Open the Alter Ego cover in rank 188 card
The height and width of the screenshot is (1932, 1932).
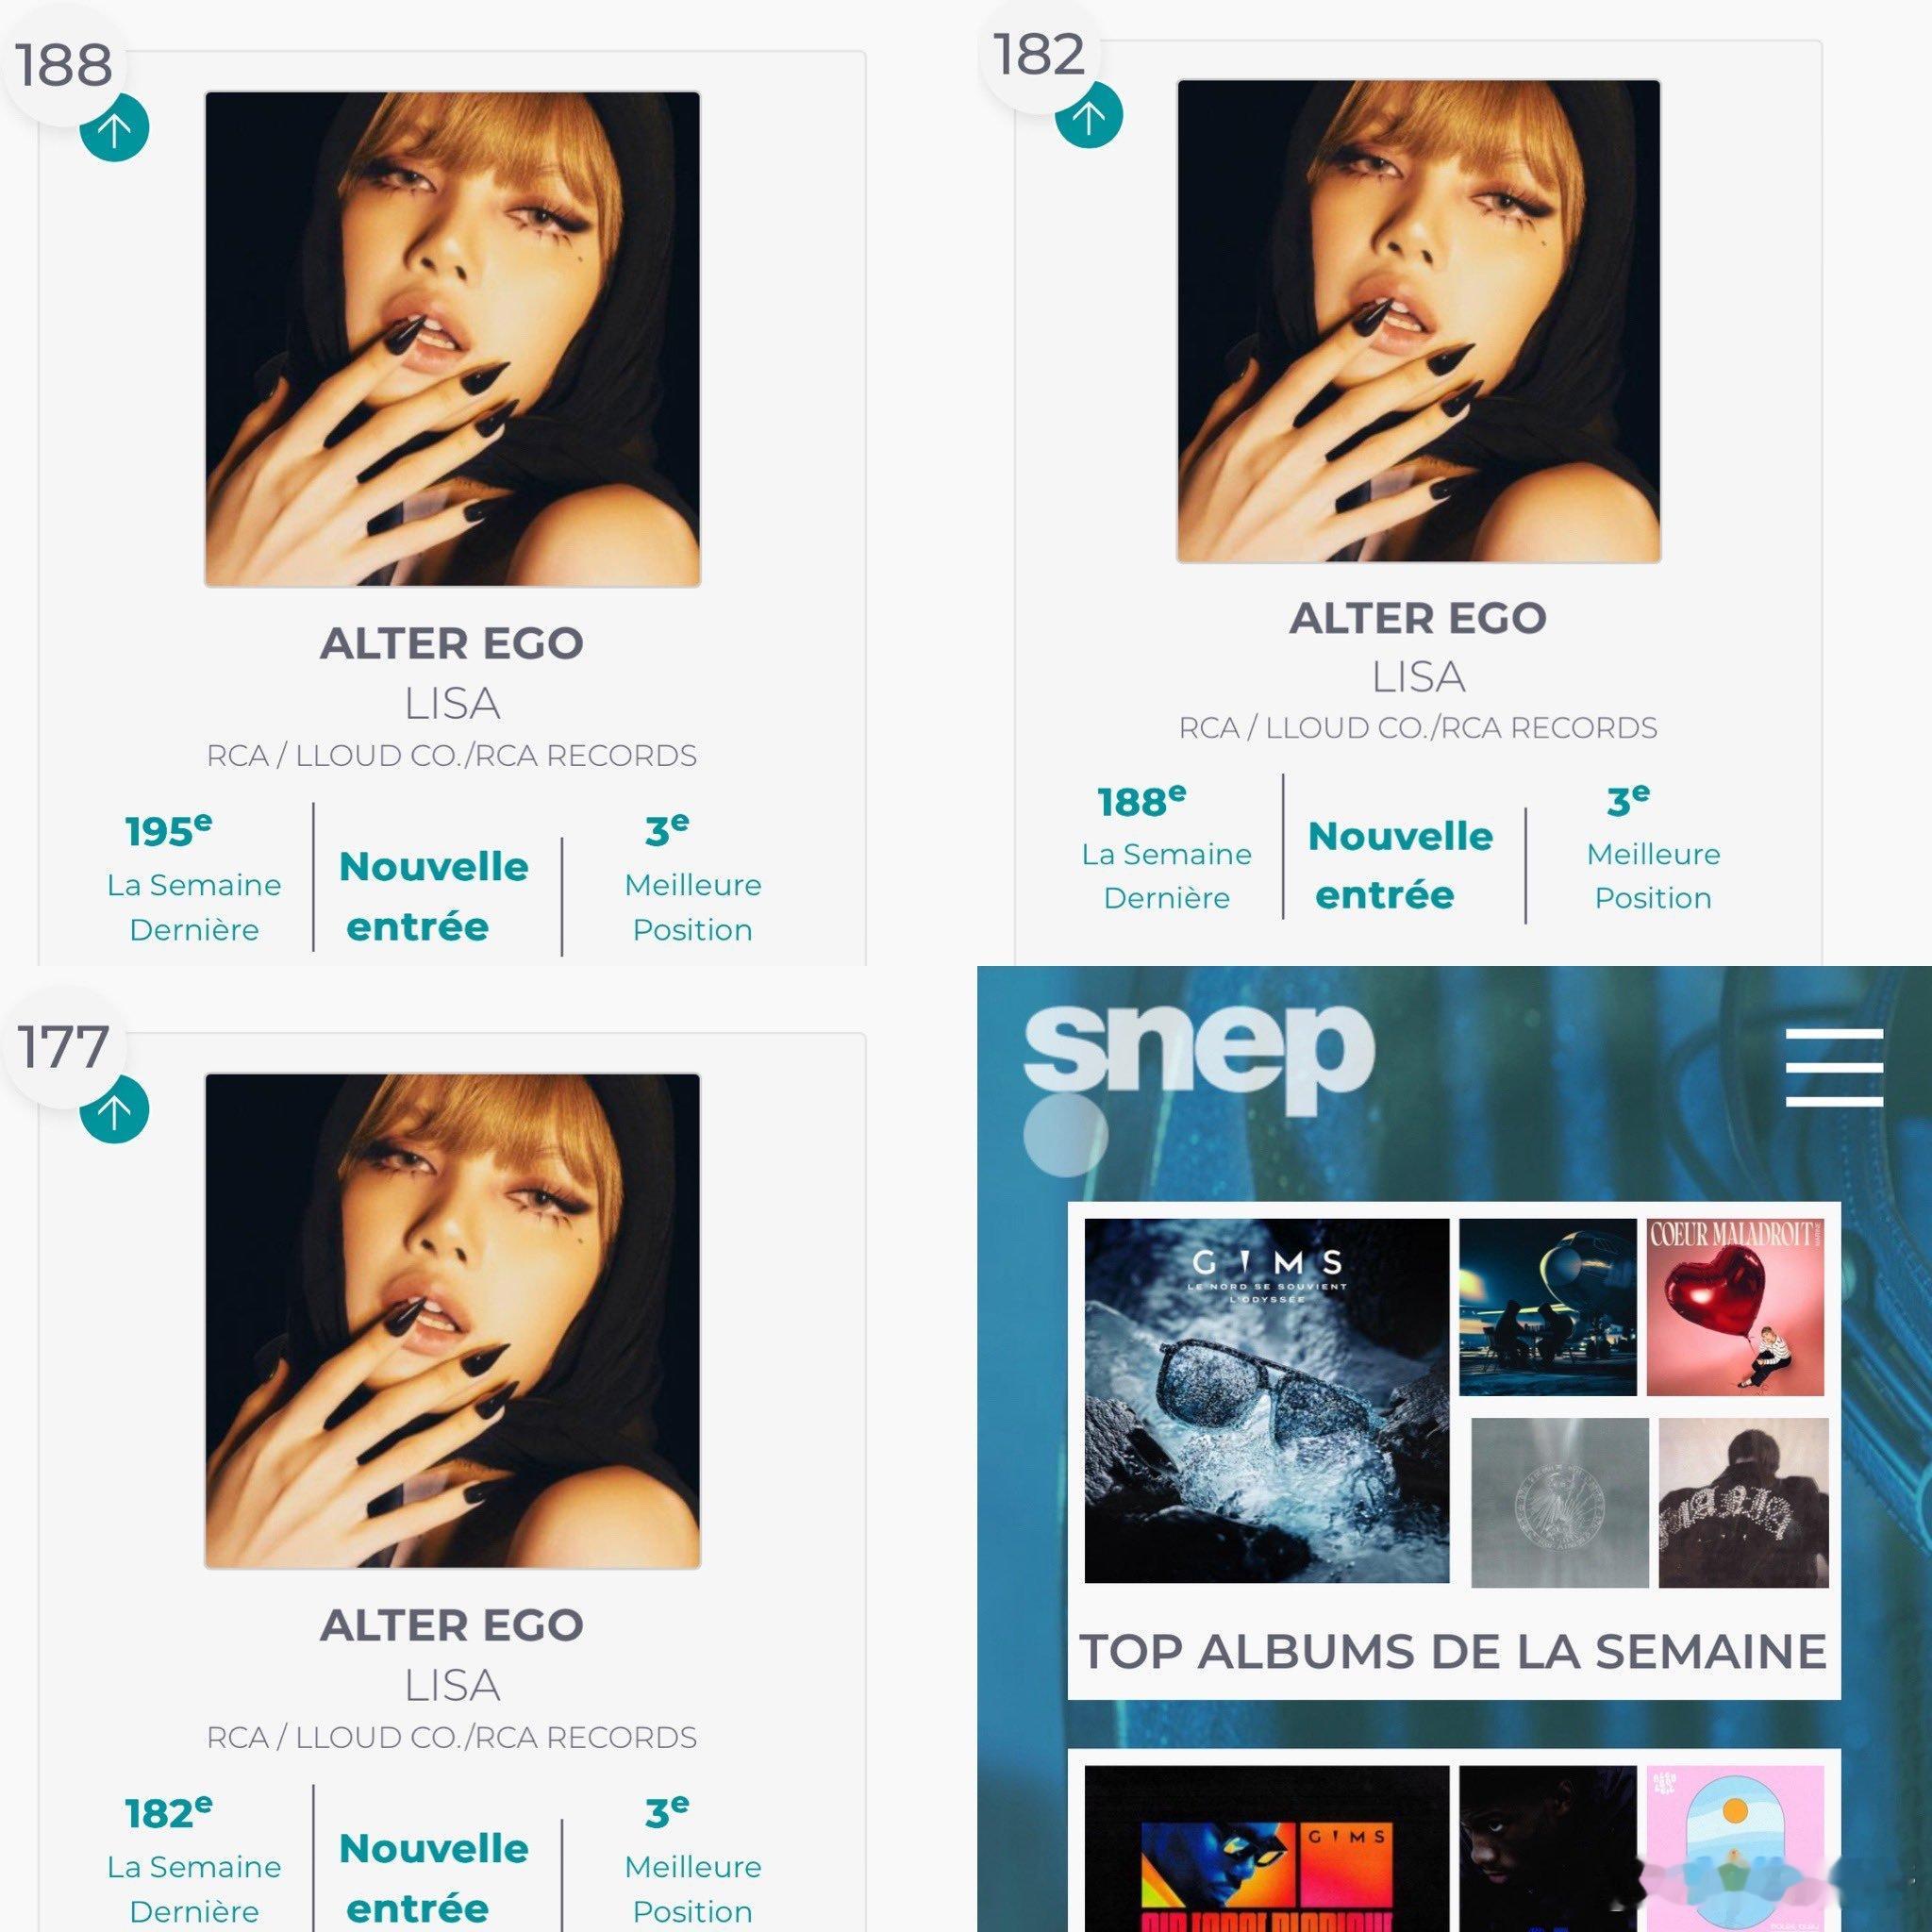point(452,339)
